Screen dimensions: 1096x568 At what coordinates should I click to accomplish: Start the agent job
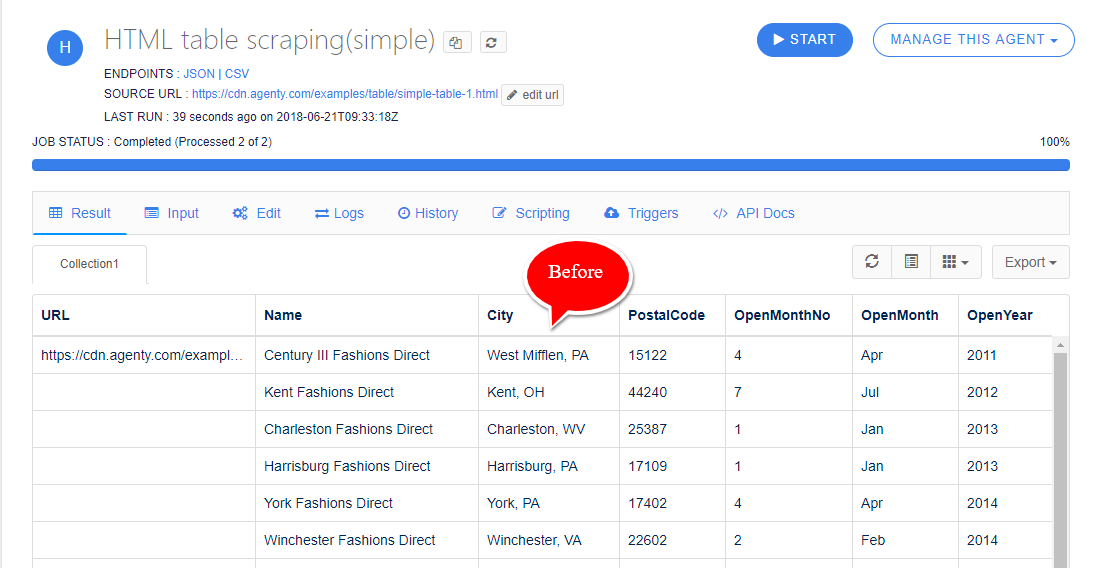(x=804, y=40)
